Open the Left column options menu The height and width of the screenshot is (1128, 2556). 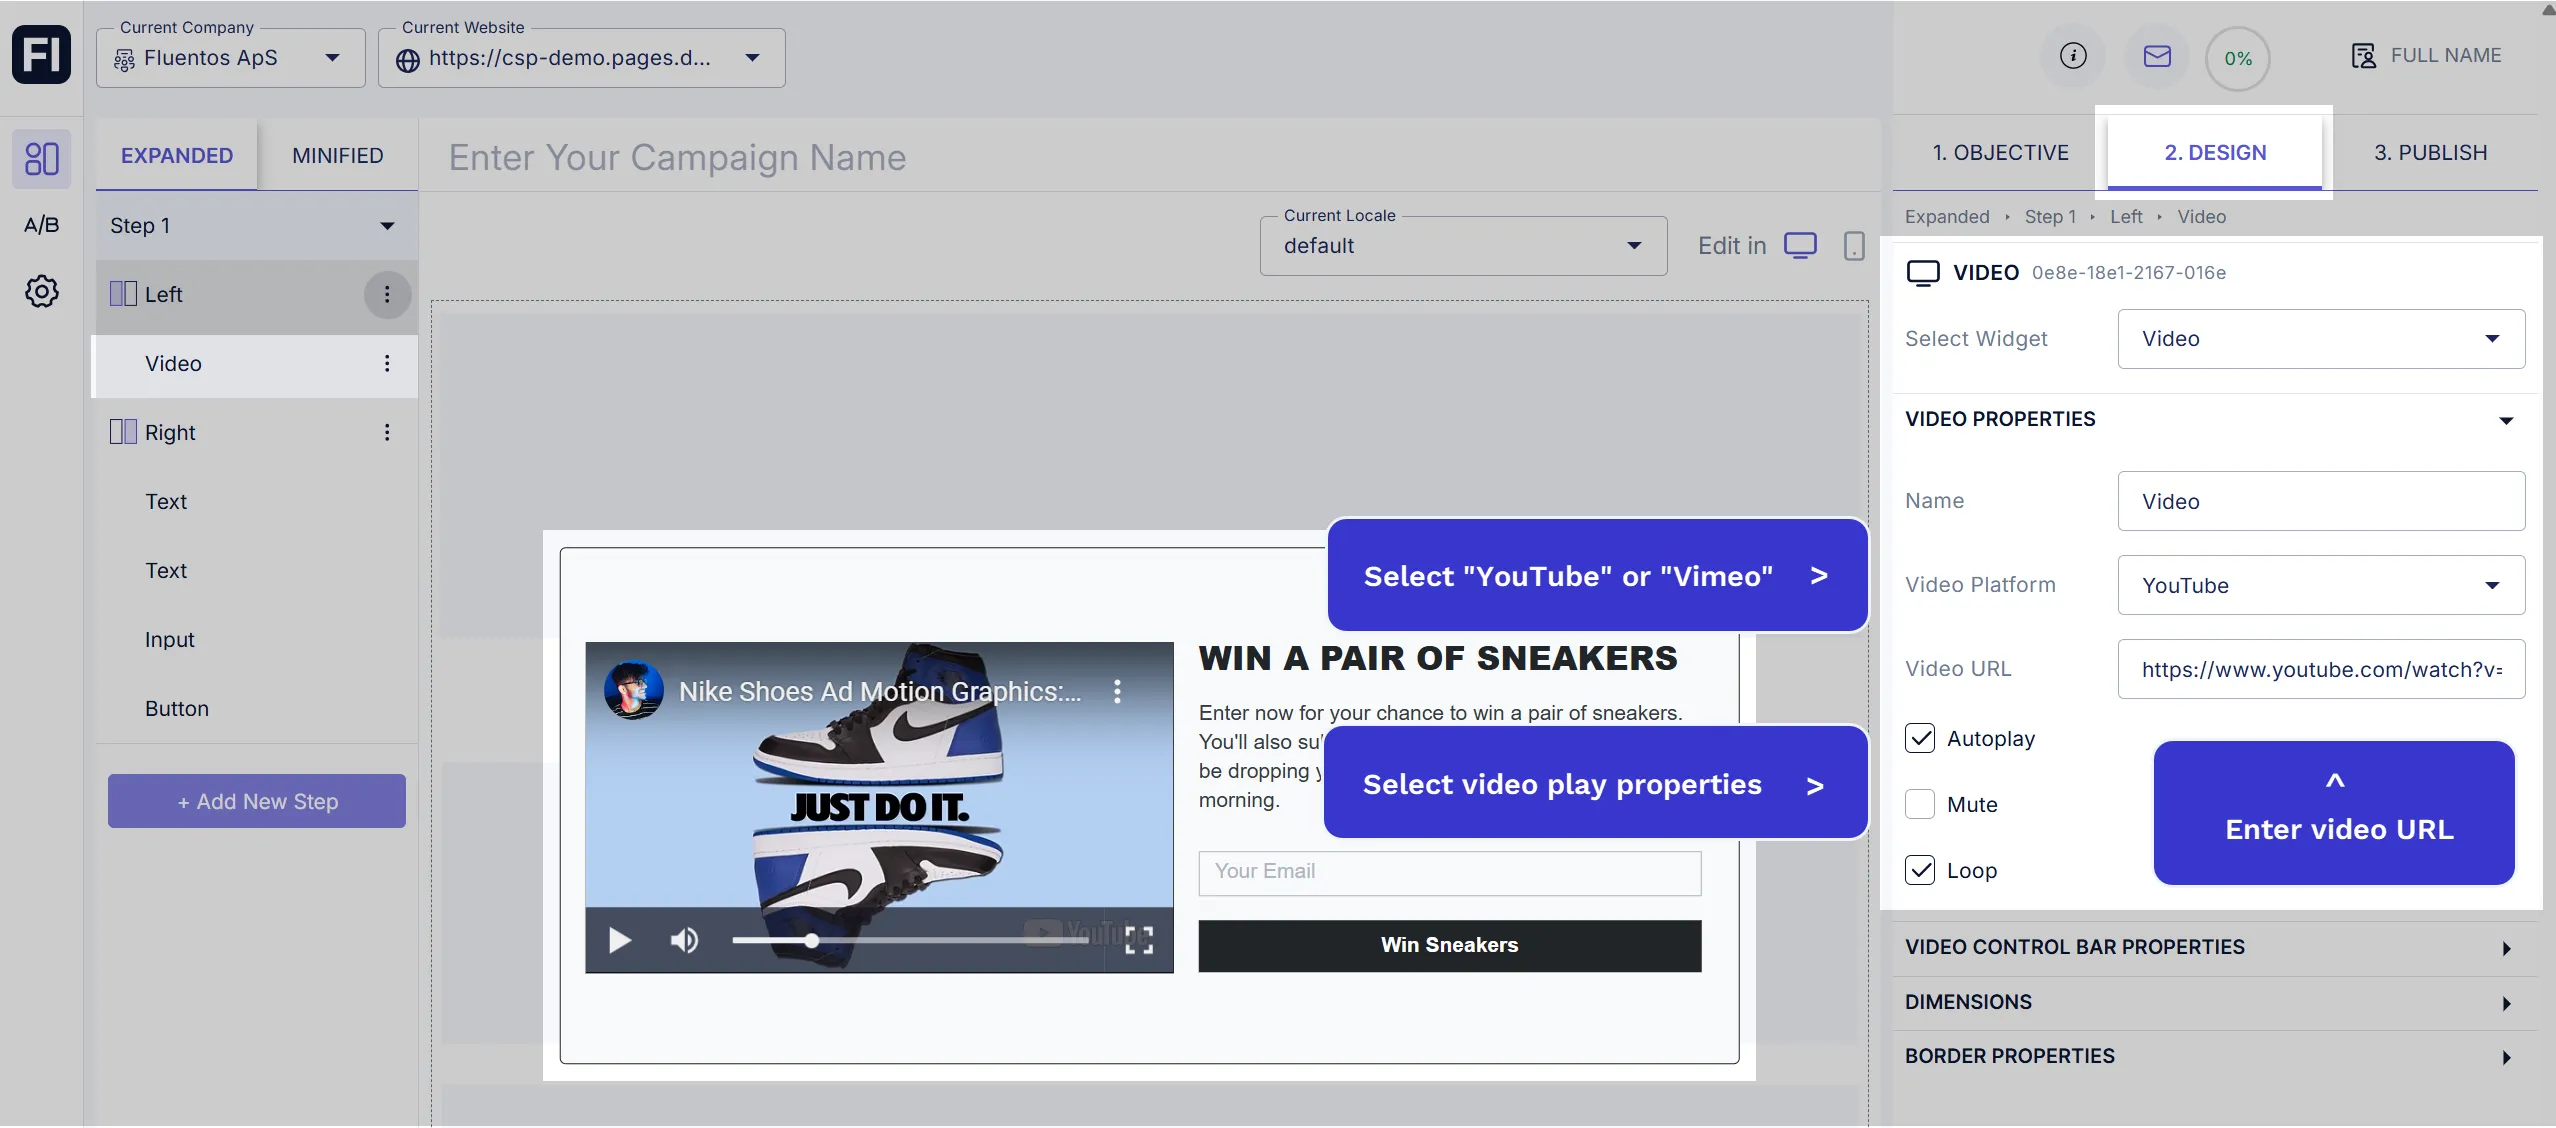[387, 294]
